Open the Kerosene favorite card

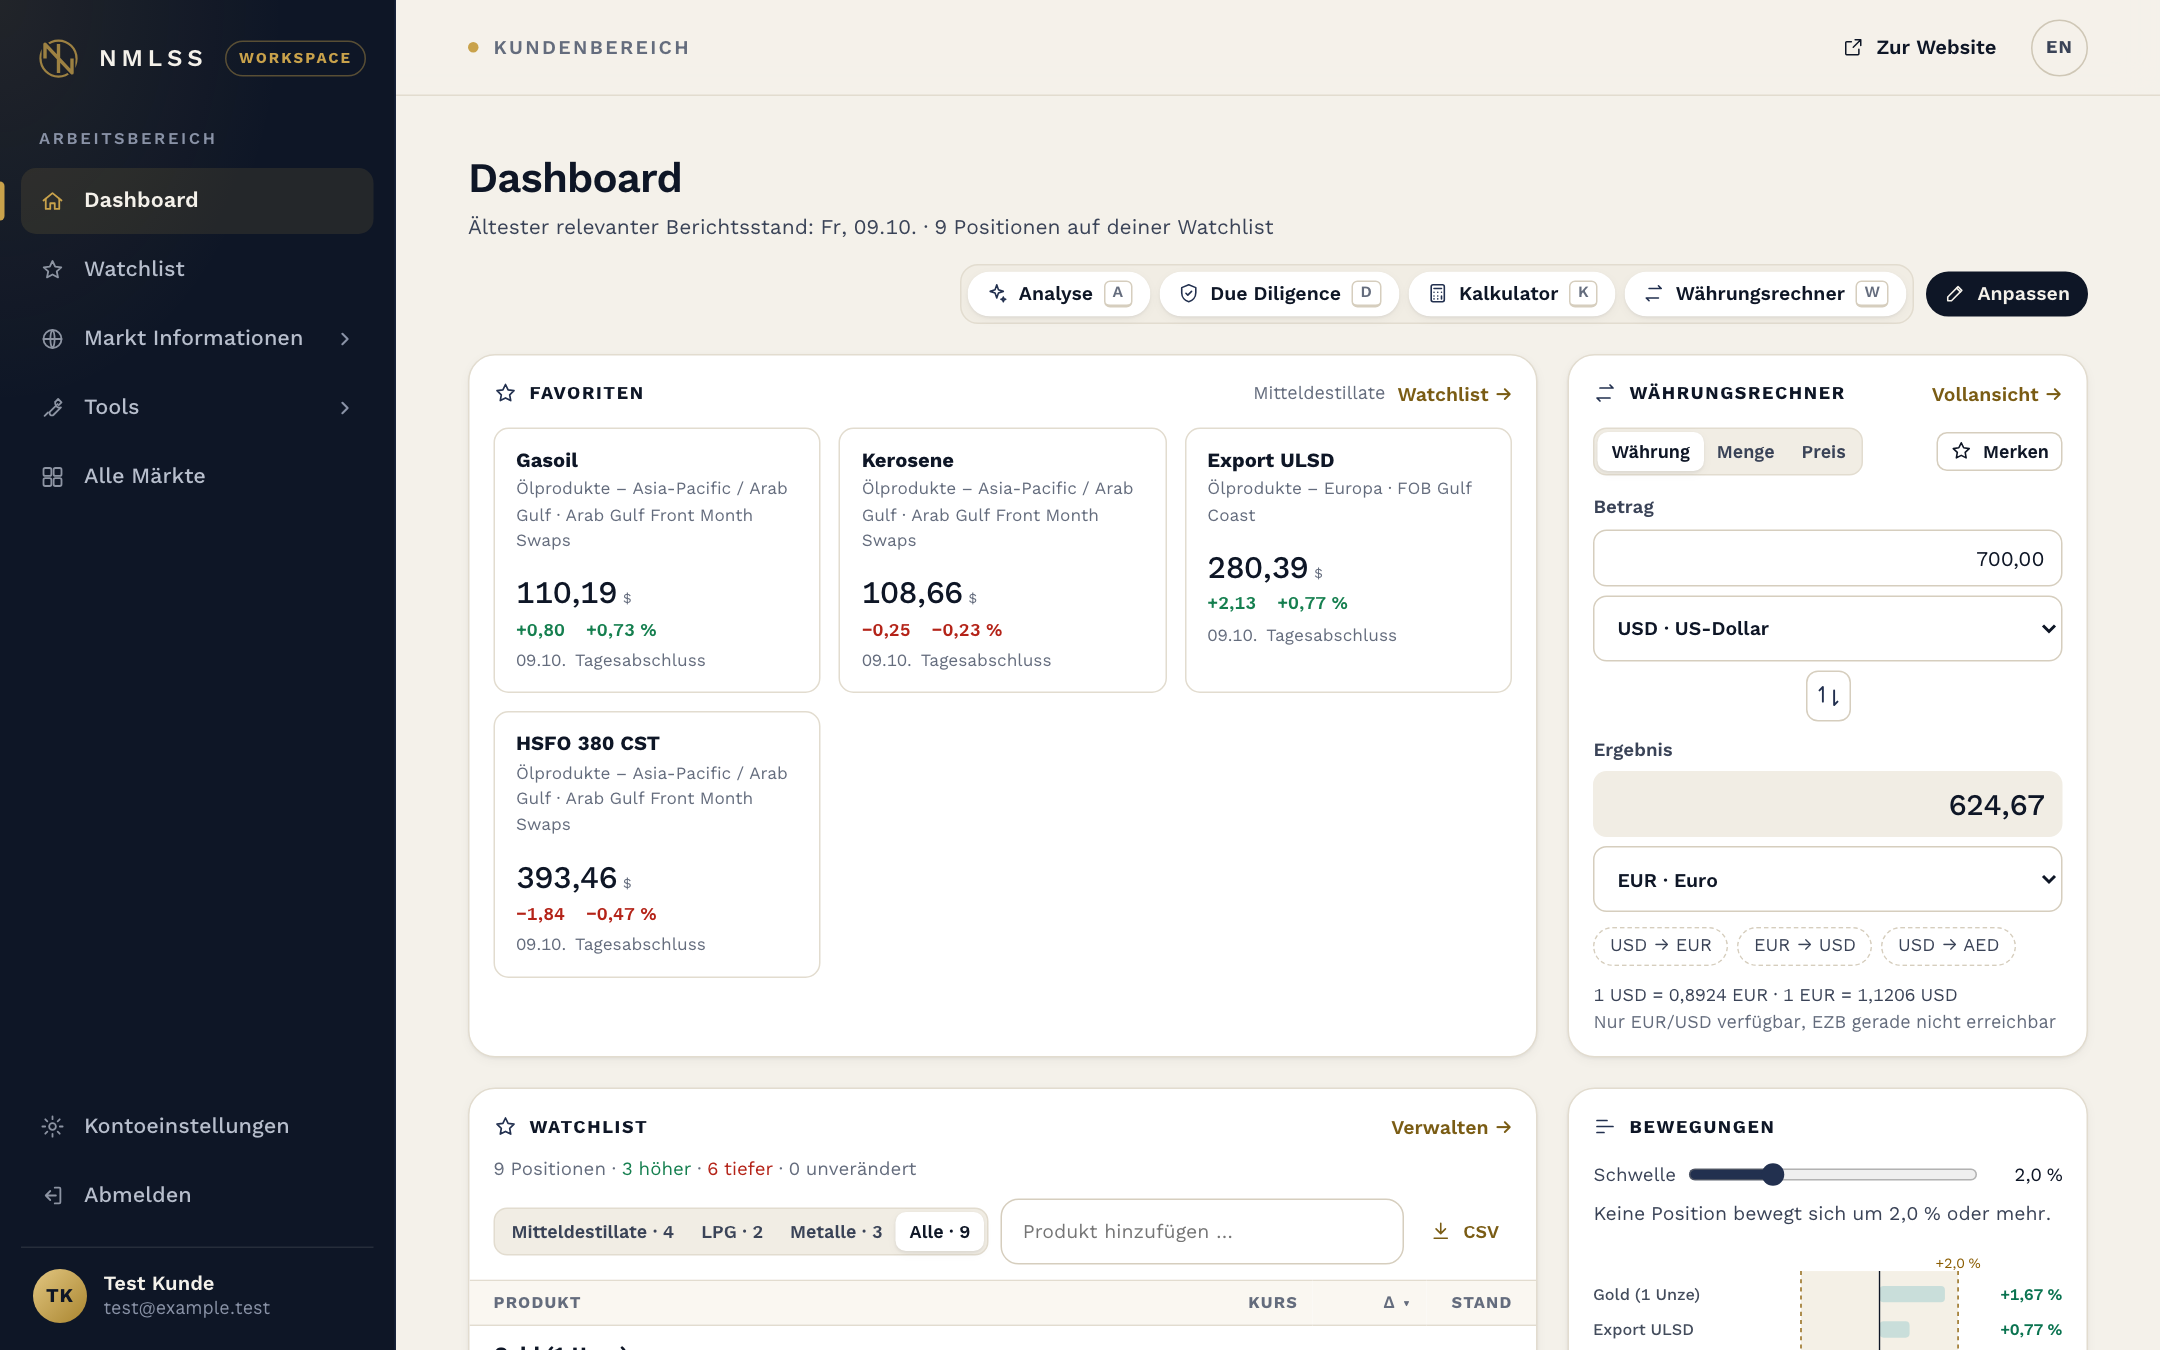(1003, 560)
